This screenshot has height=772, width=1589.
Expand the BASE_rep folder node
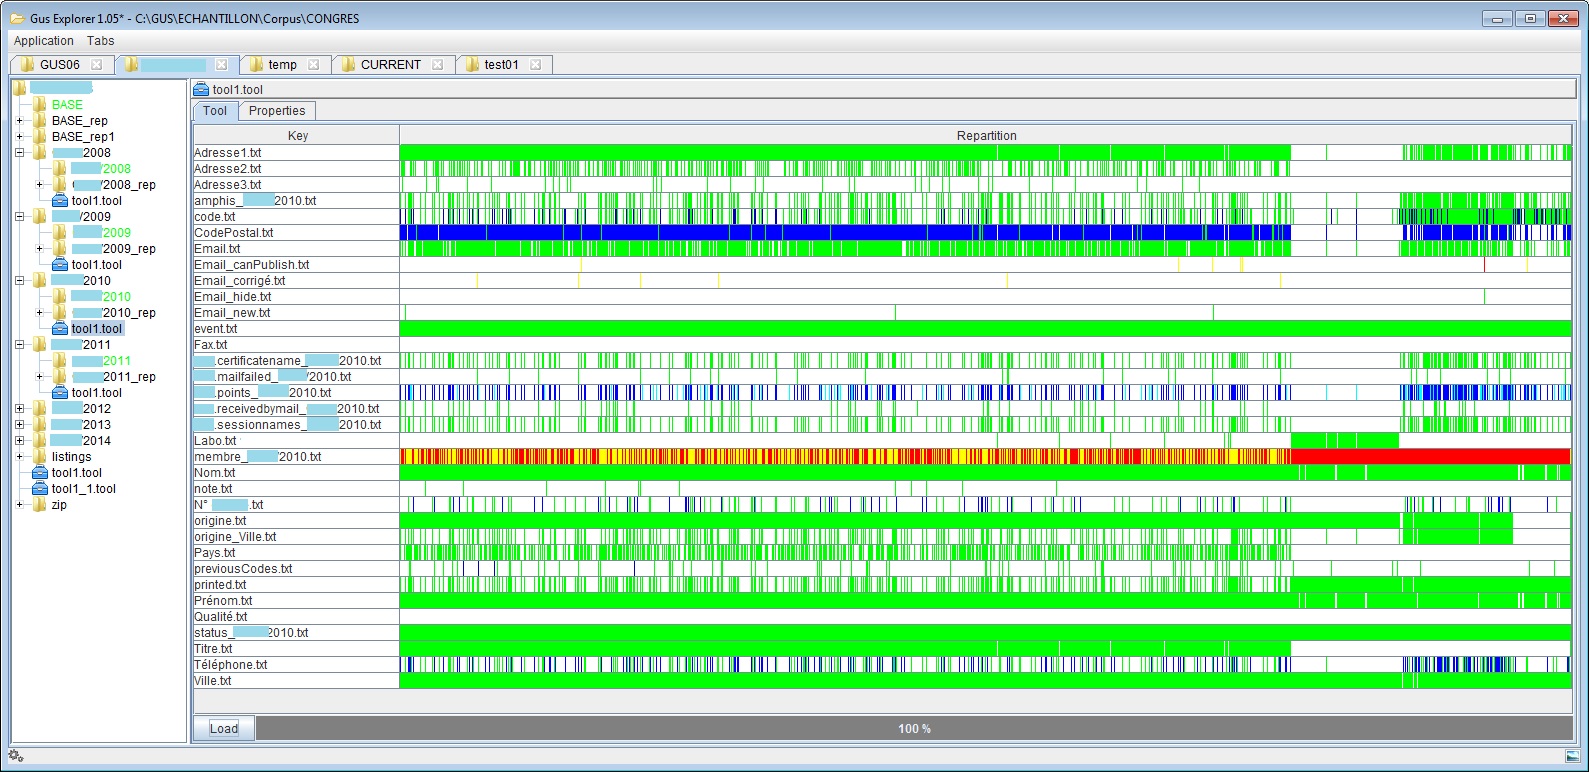pyautogui.click(x=19, y=121)
